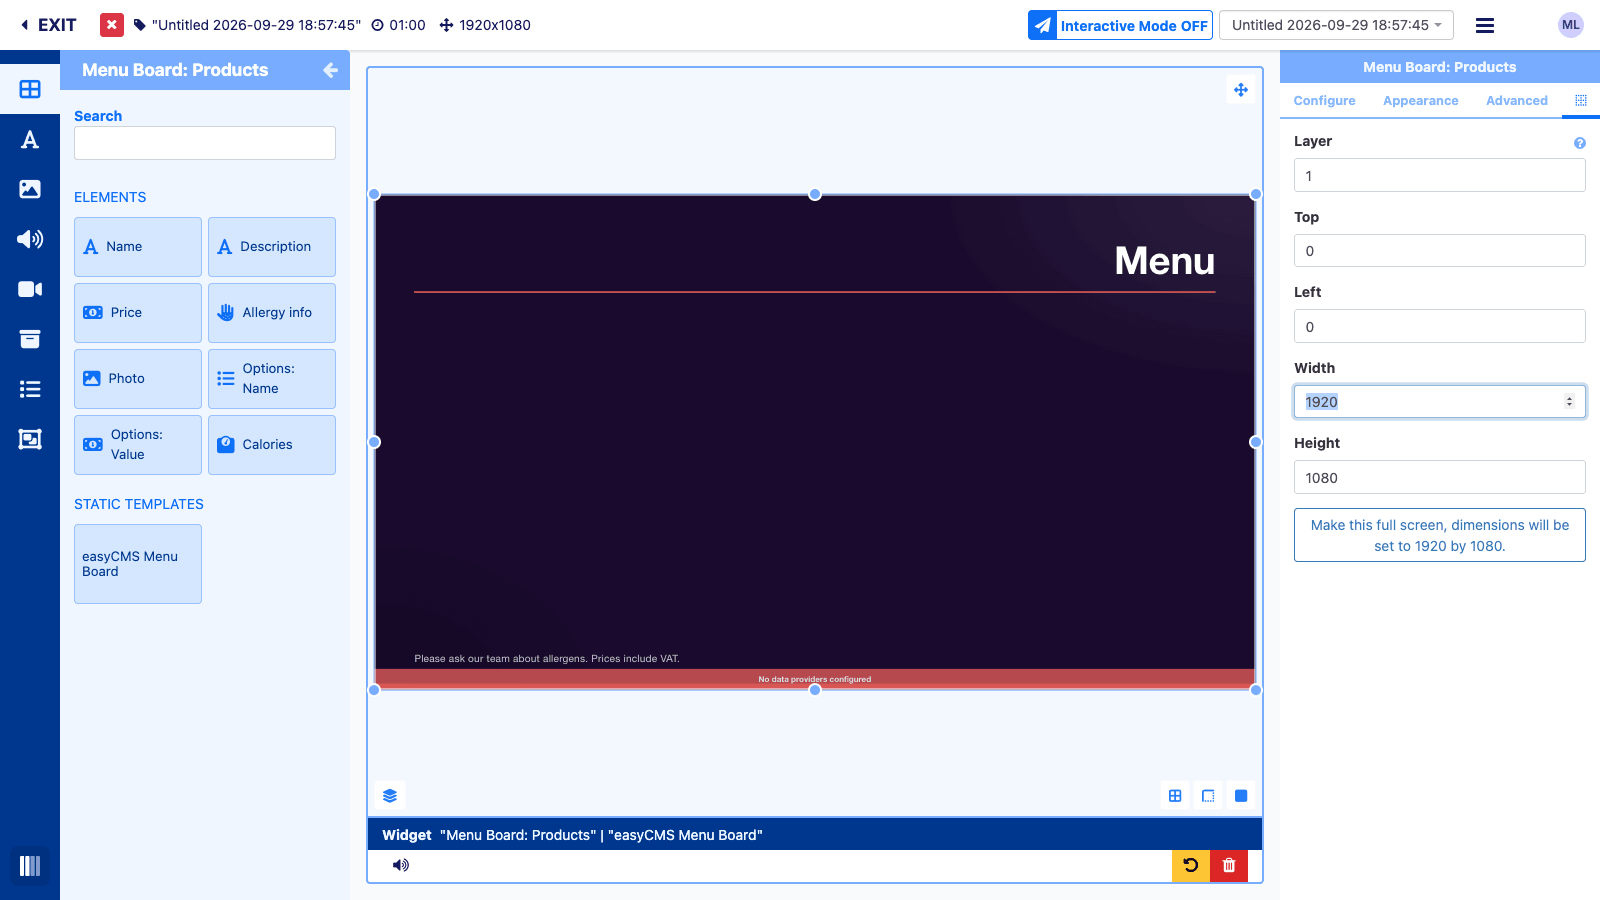Select the Price element
Viewport: 1600px width, 900px height.
pos(138,313)
